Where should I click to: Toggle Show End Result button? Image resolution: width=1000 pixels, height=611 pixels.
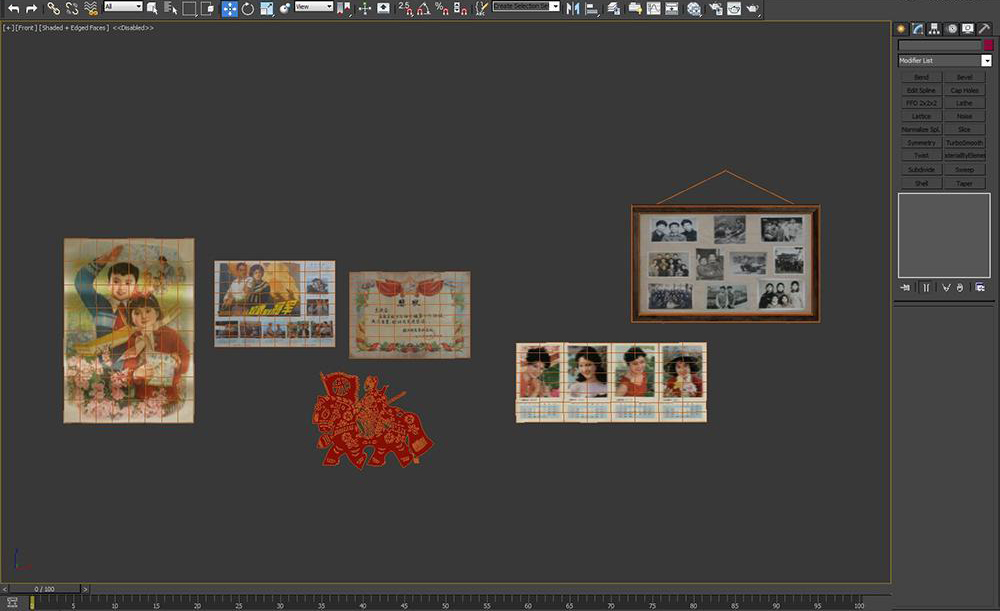tap(926, 288)
